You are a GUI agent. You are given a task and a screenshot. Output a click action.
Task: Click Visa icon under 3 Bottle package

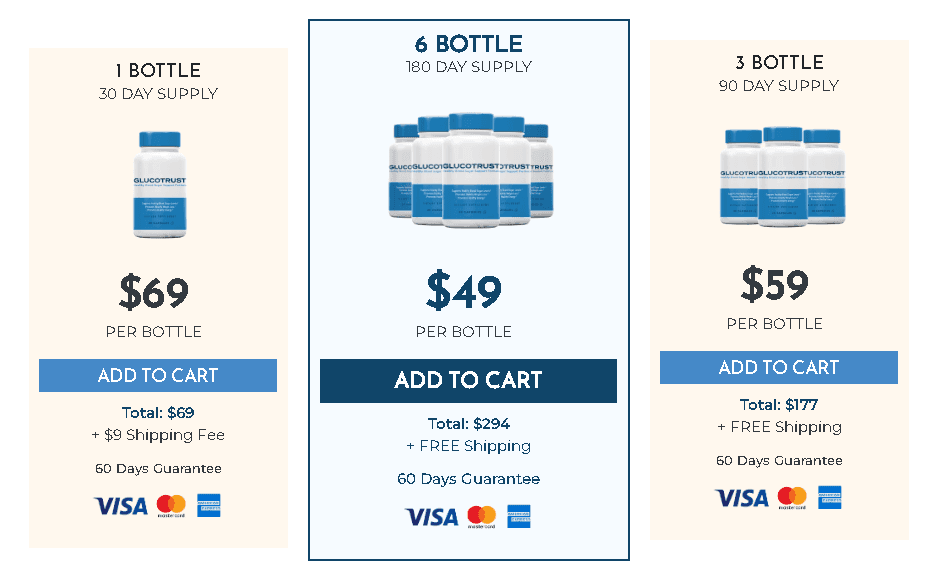point(742,498)
